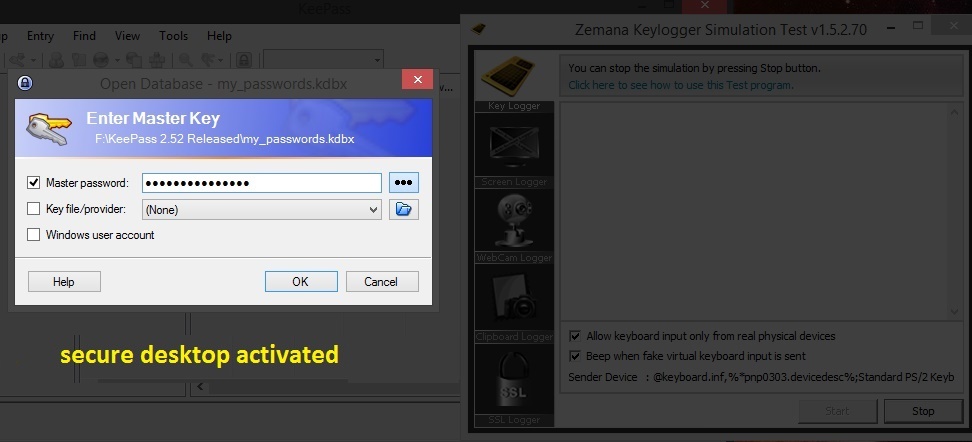Click the padlock icon in Open Database title bar

(25, 82)
